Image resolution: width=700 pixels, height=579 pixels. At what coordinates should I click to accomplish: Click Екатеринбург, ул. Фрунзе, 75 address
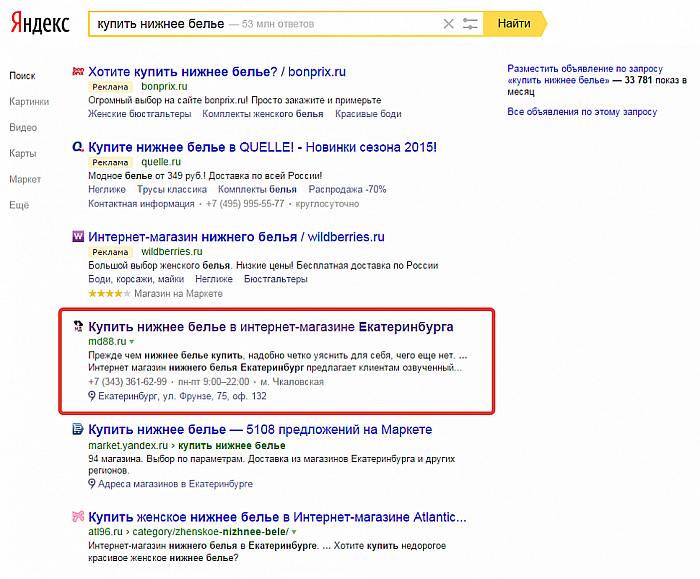[x=182, y=396]
